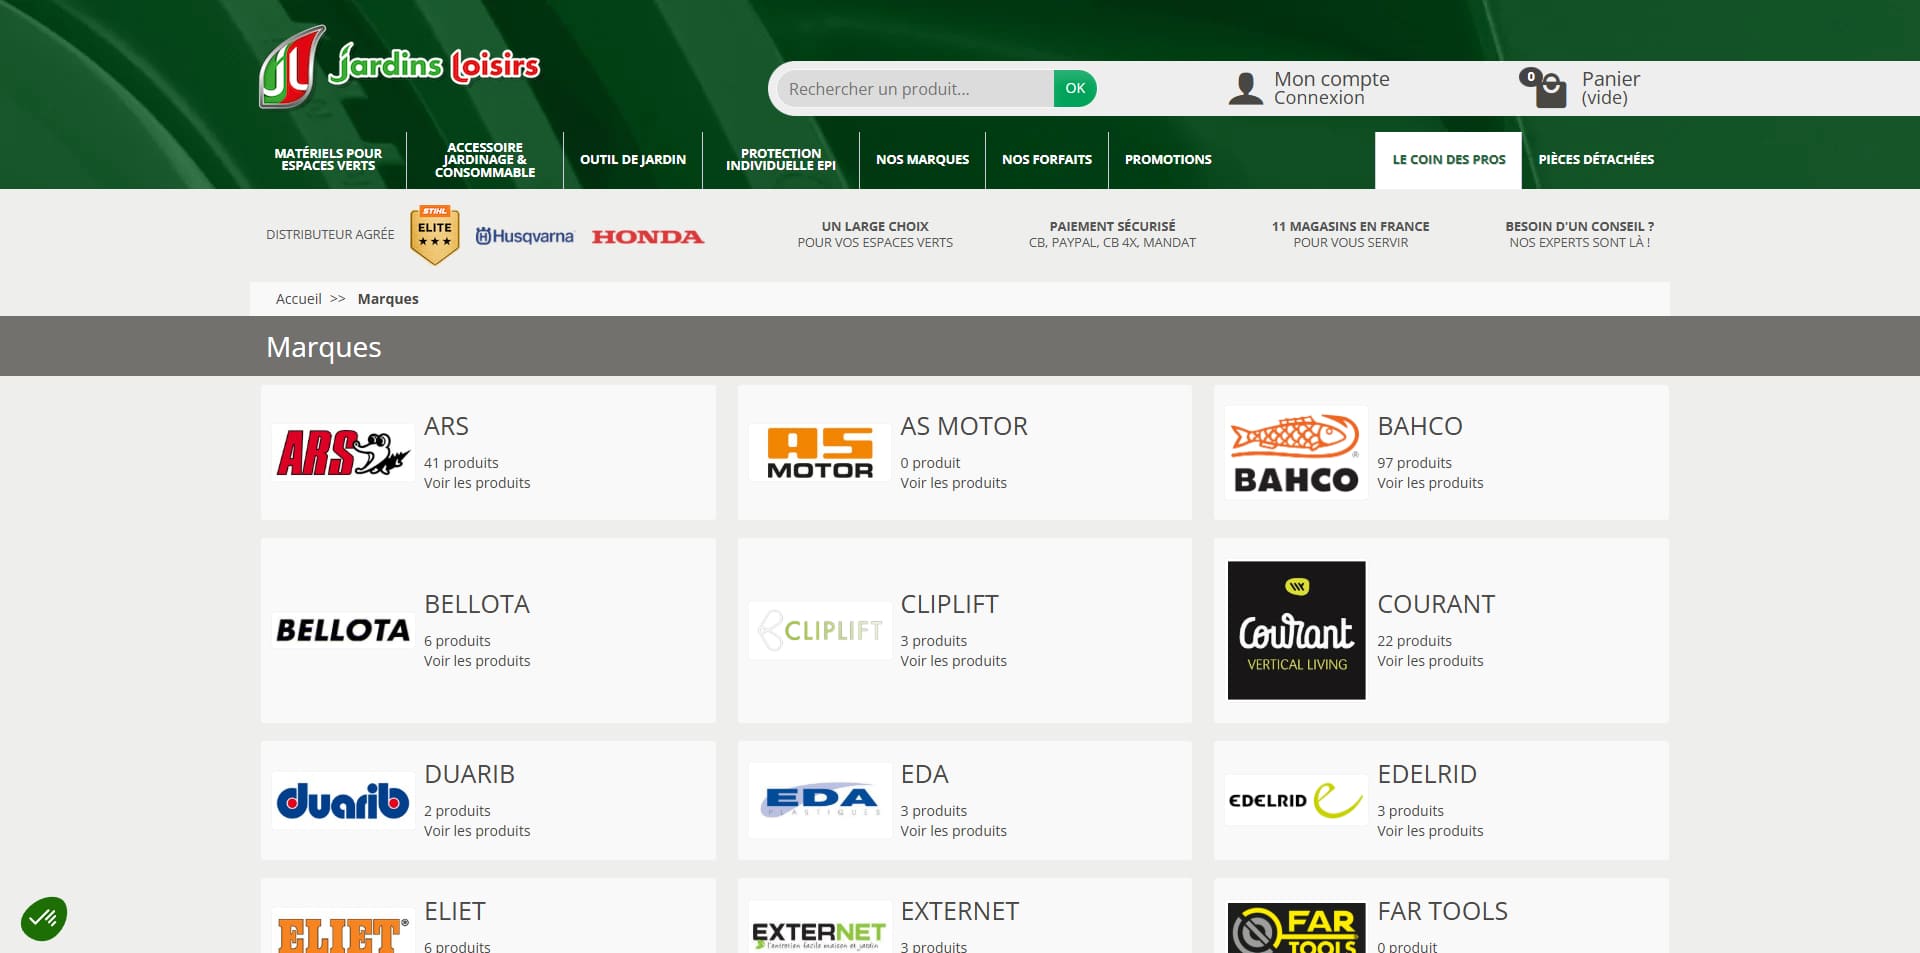Open the DUARIB brand title
The width and height of the screenshot is (1920, 953).
pos(469,774)
